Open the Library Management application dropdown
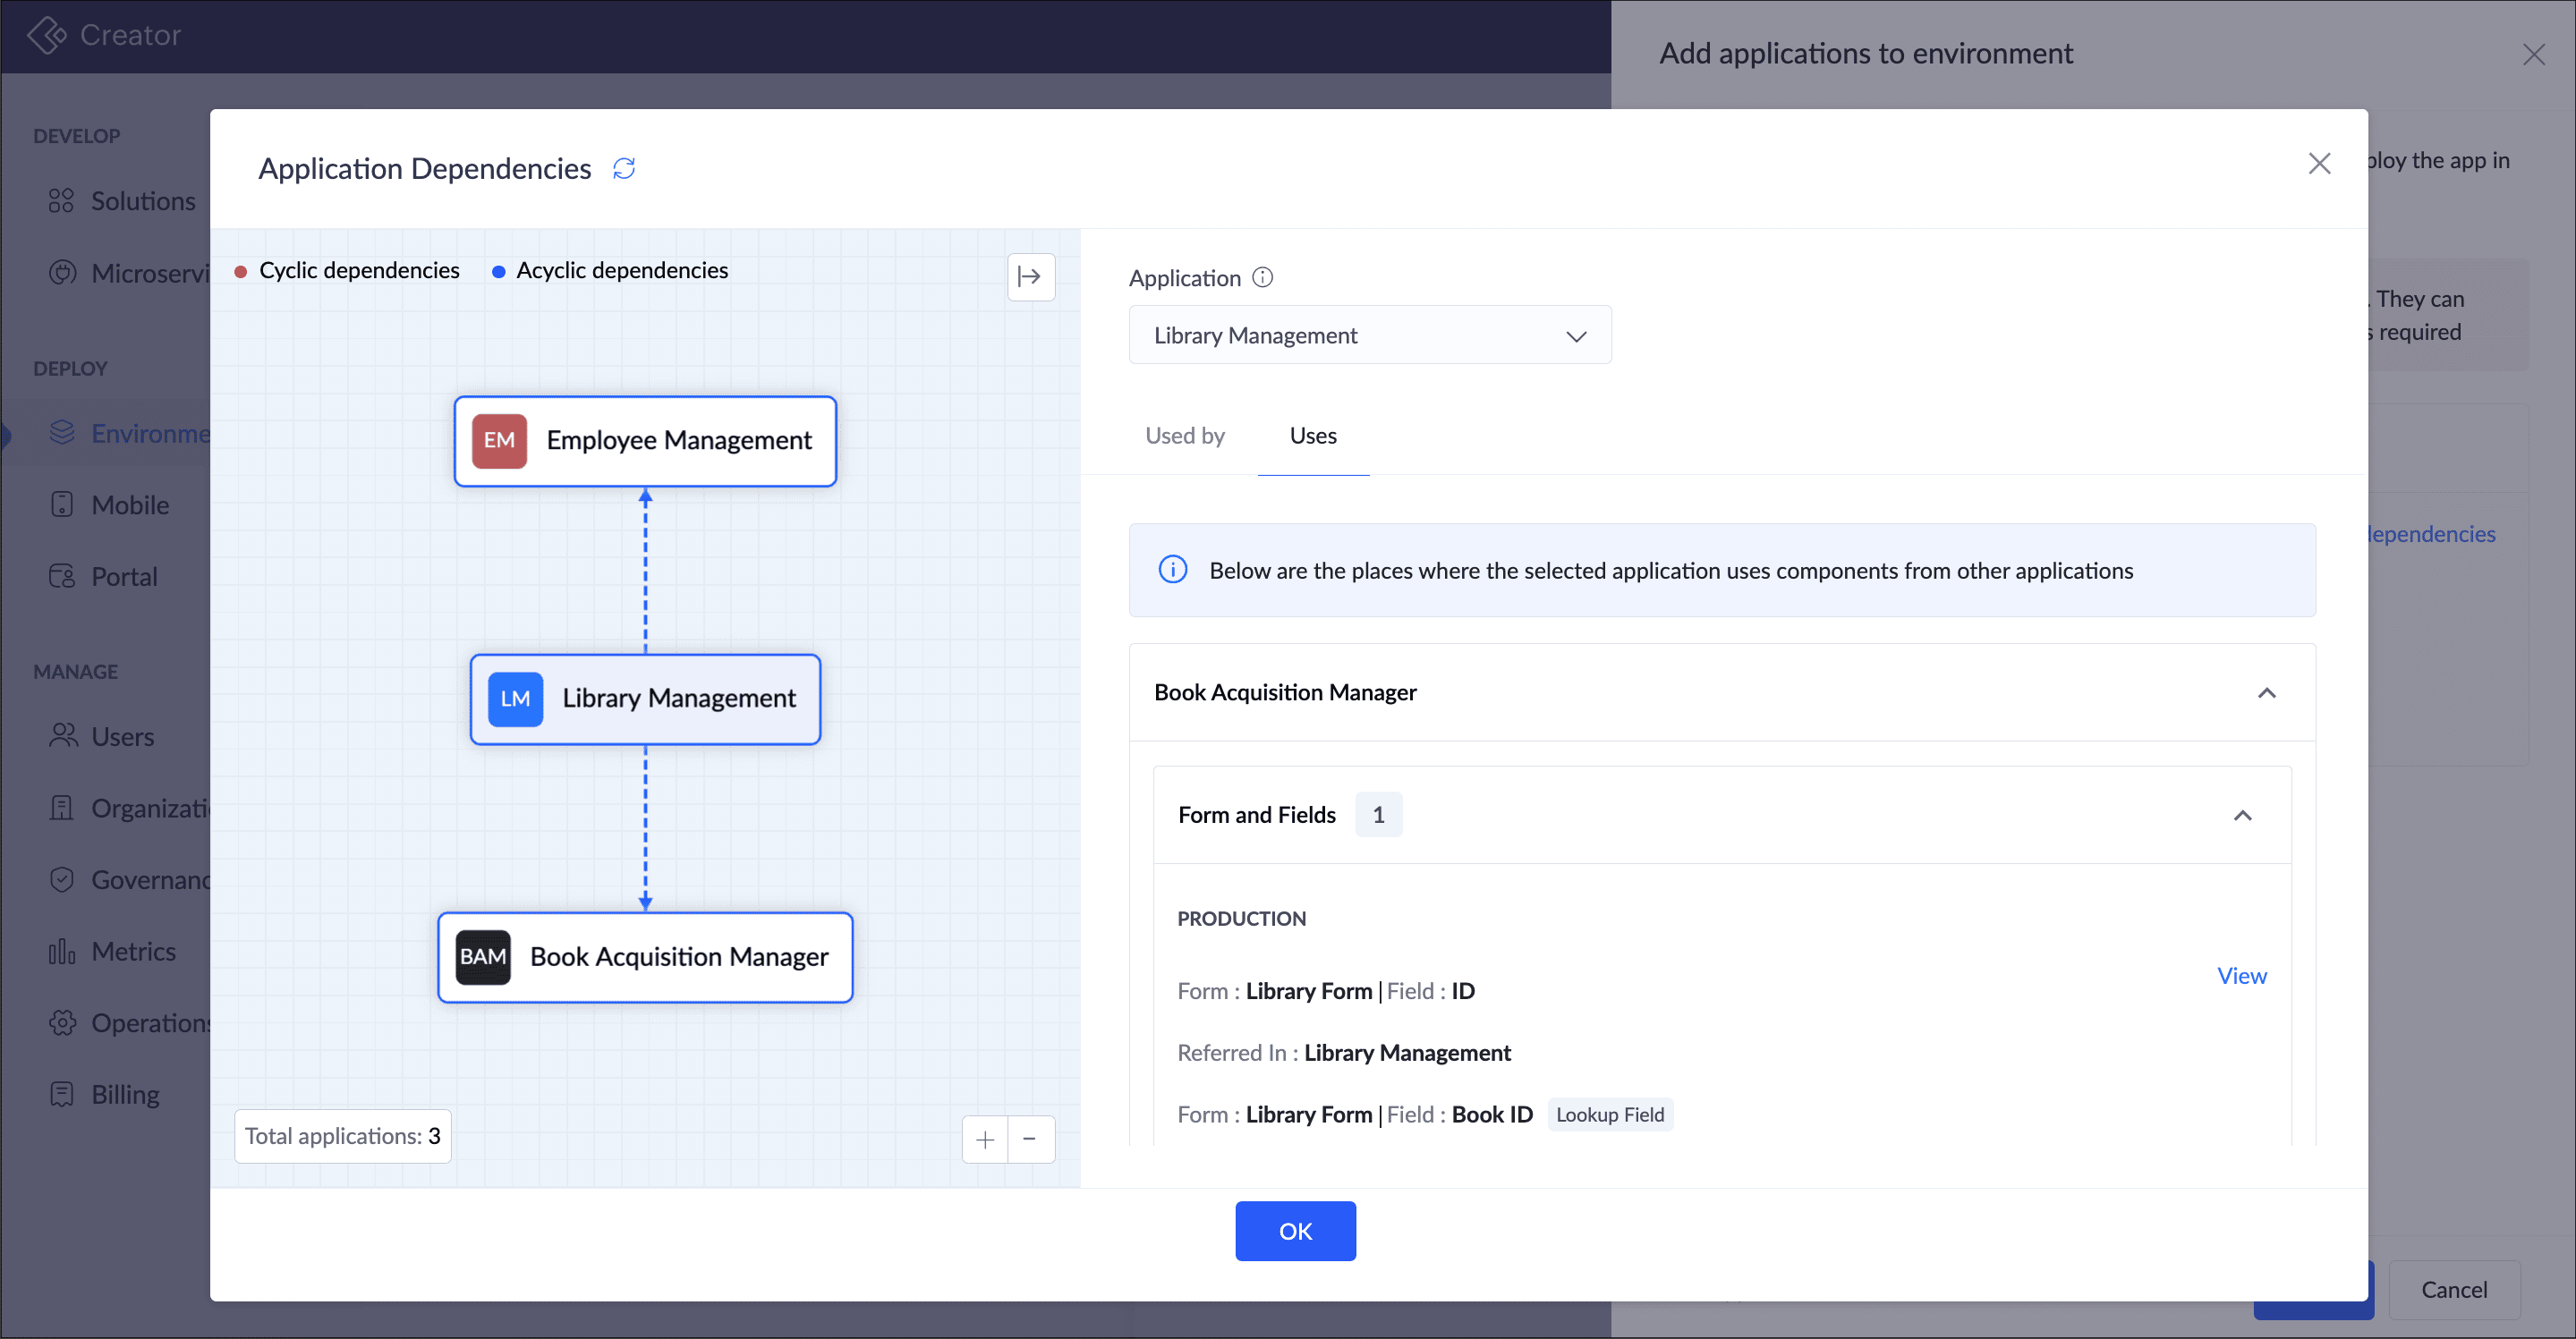Viewport: 2576px width, 1339px height. [1369, 335]
